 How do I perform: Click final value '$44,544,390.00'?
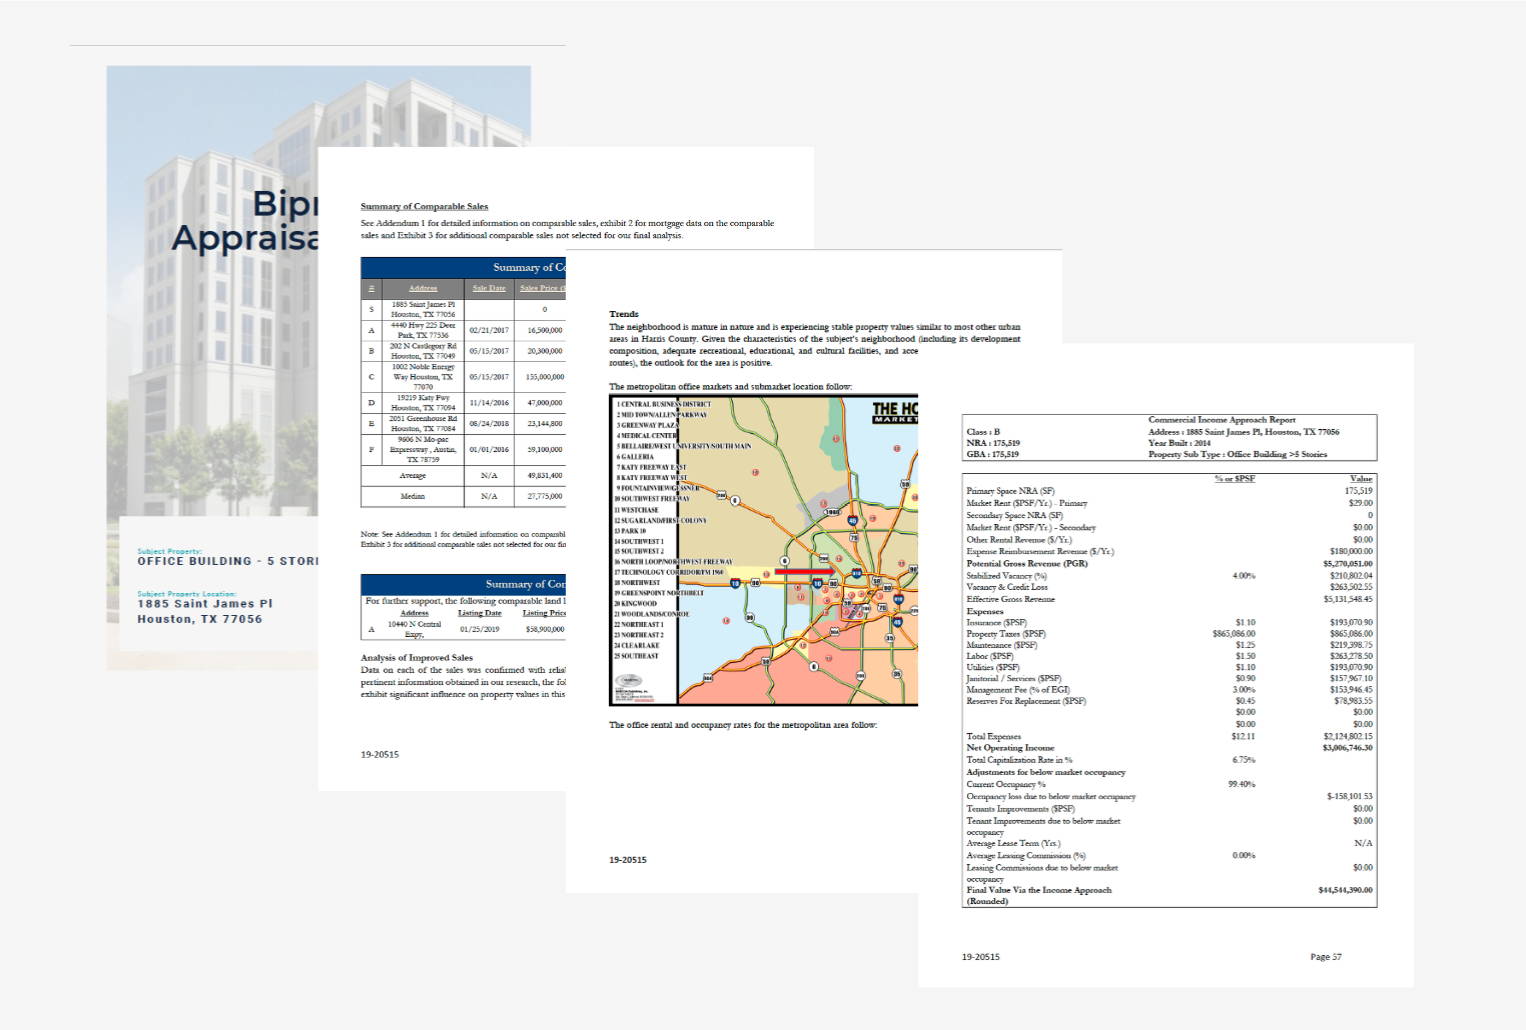(x=1346, y=890)
